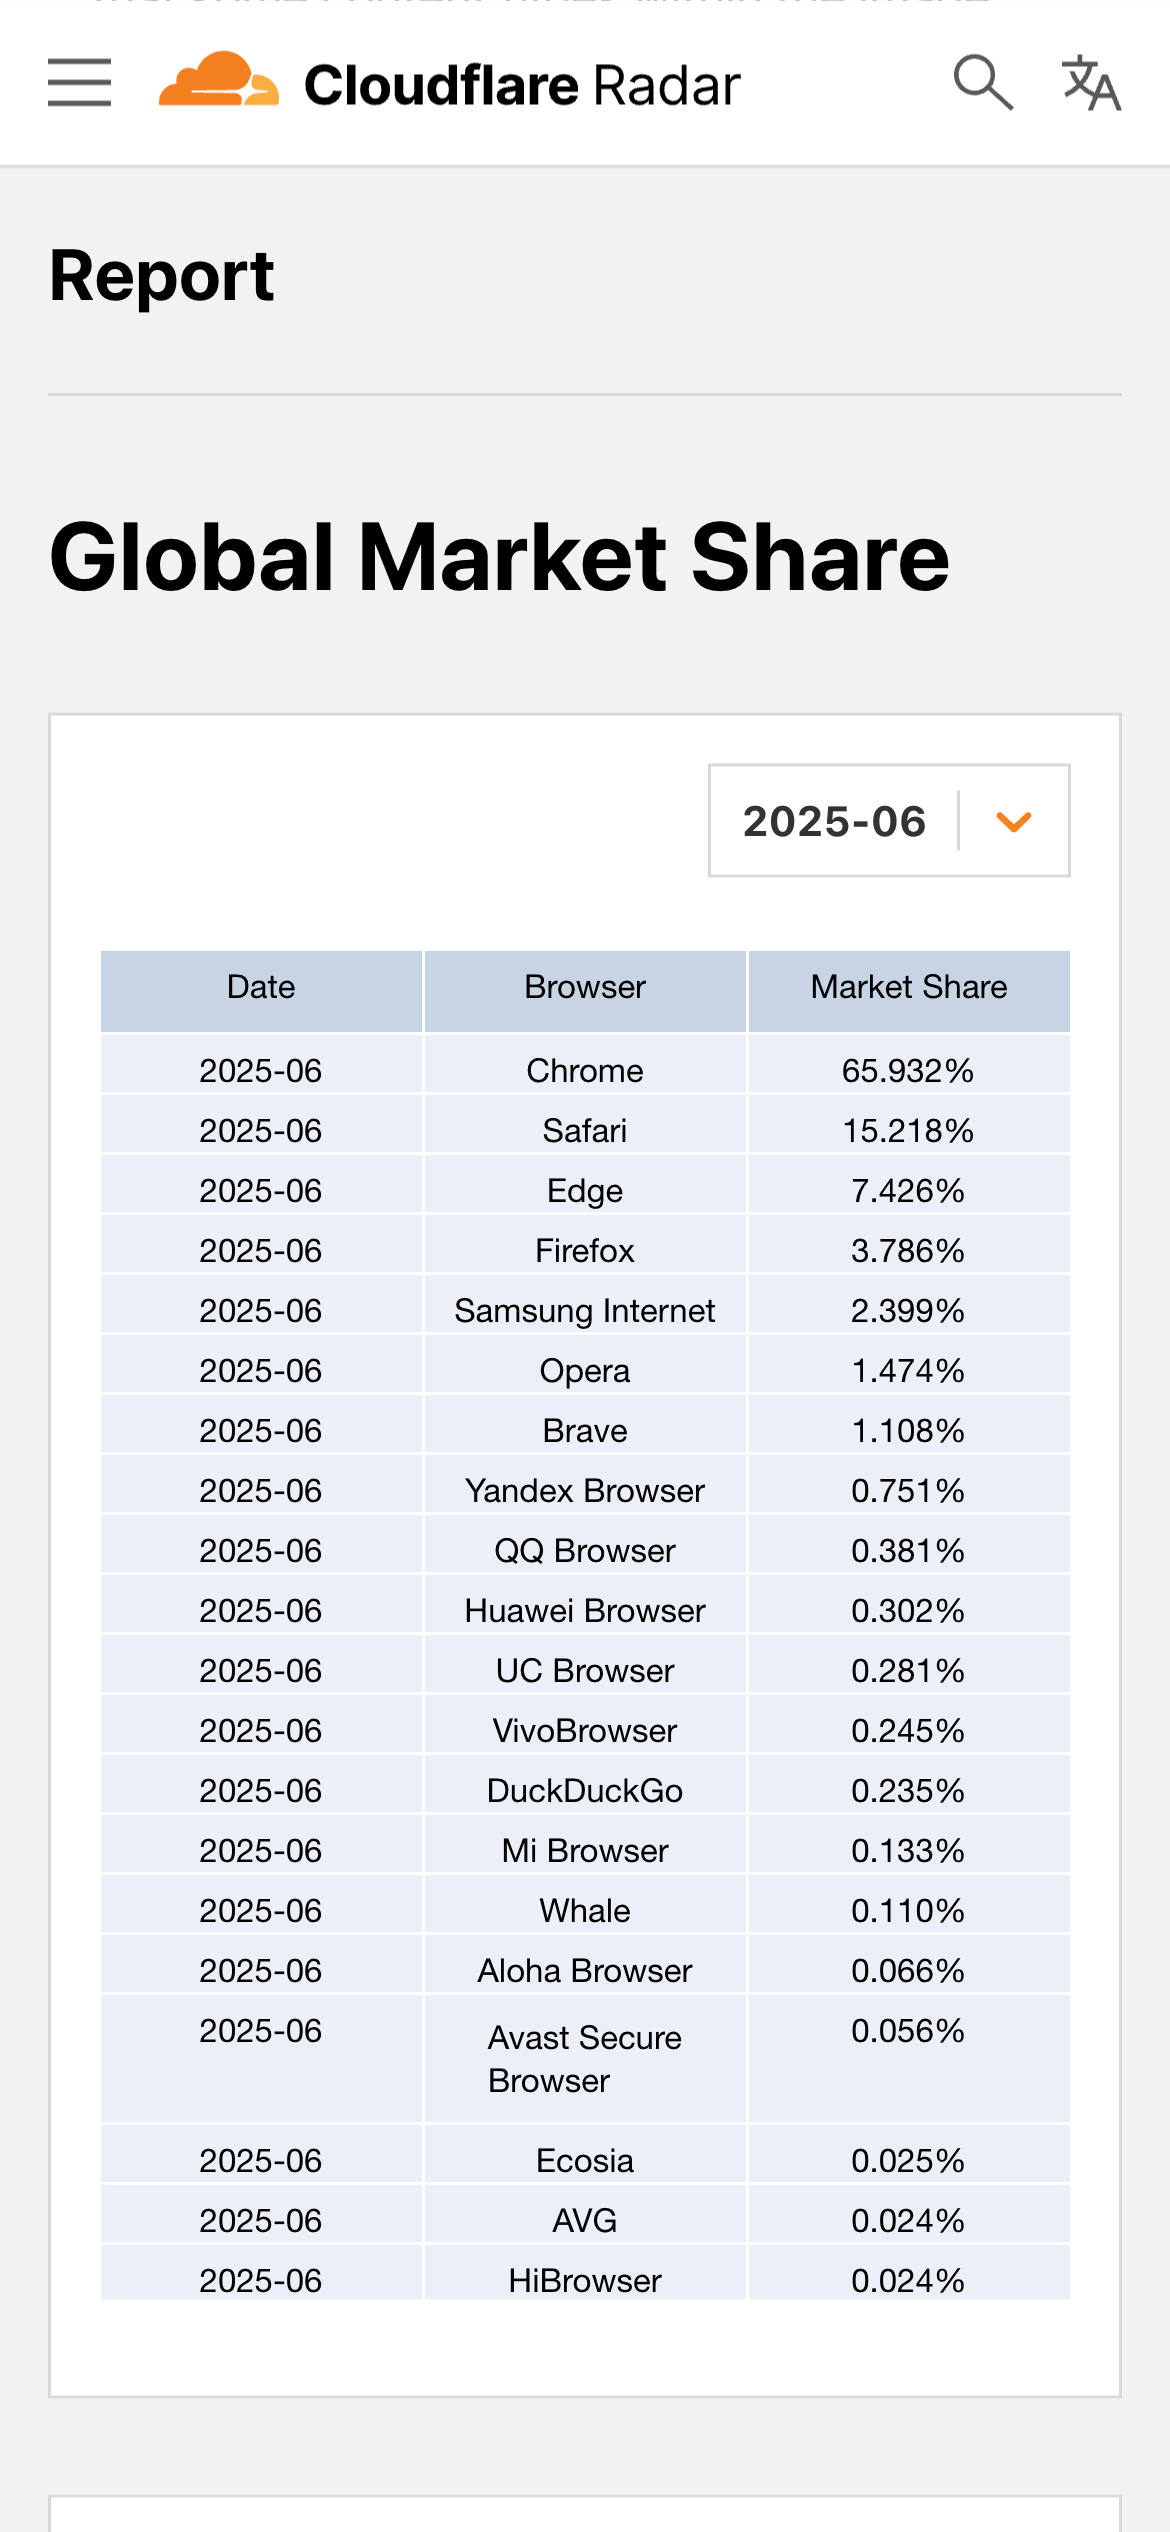Open the language translation icon
Image resolution: width=1170 pixels, height=2532 pixels.
1091,82
